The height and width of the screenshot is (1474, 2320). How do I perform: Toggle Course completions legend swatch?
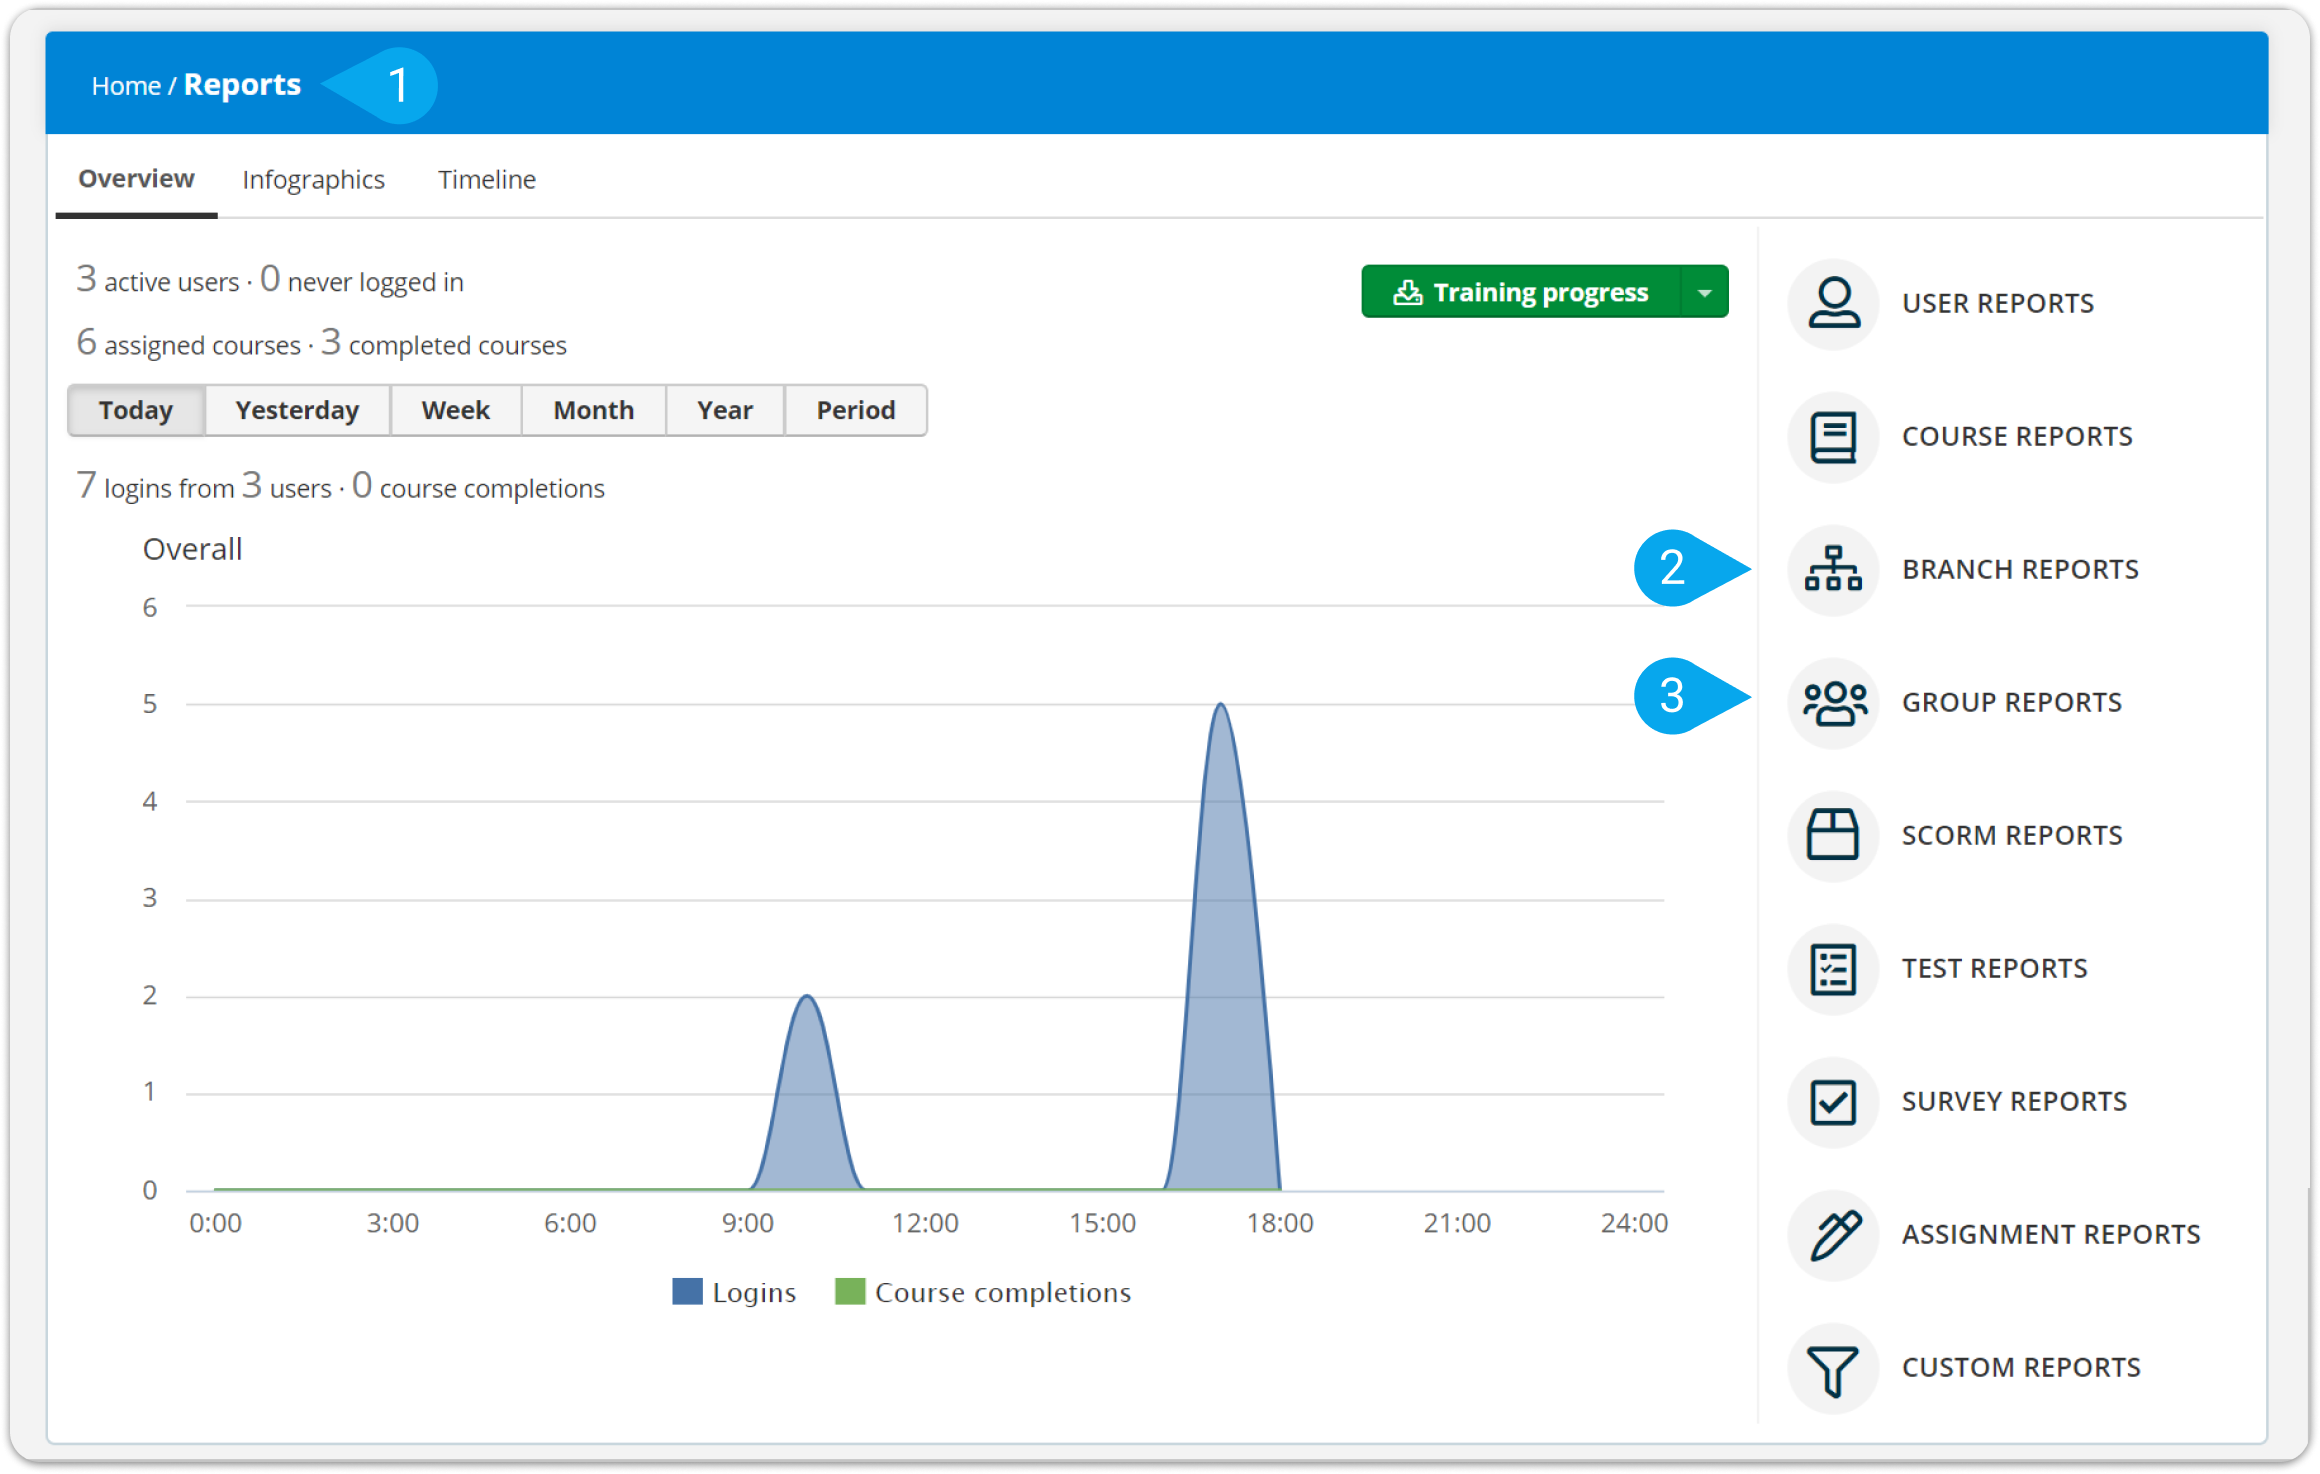click(x=850, y=1292)
